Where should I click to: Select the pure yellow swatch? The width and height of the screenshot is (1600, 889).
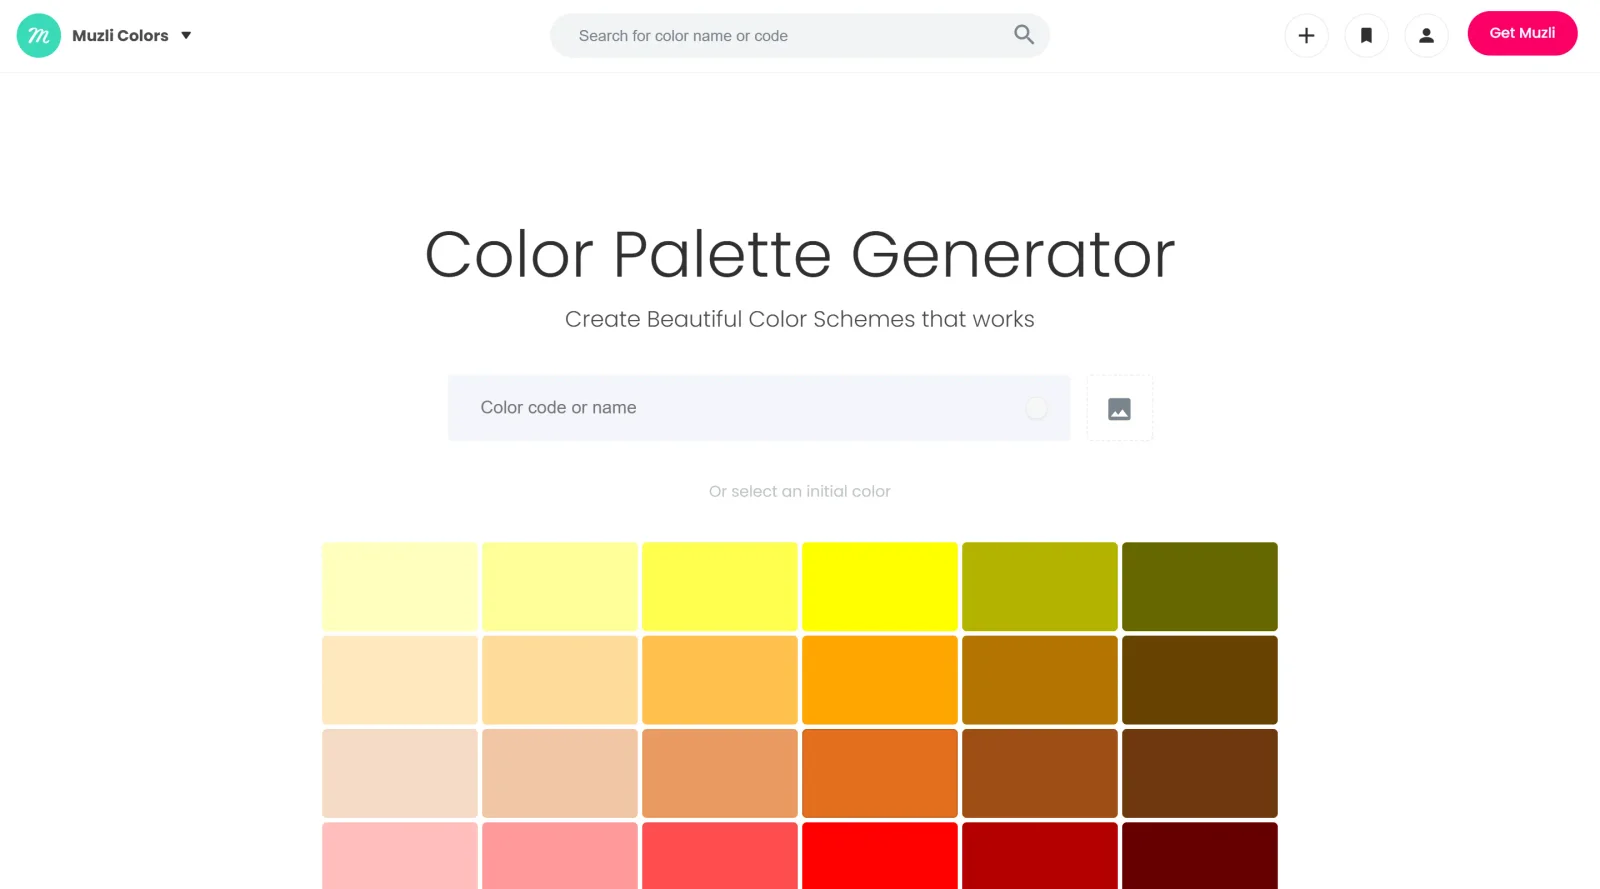880,587
